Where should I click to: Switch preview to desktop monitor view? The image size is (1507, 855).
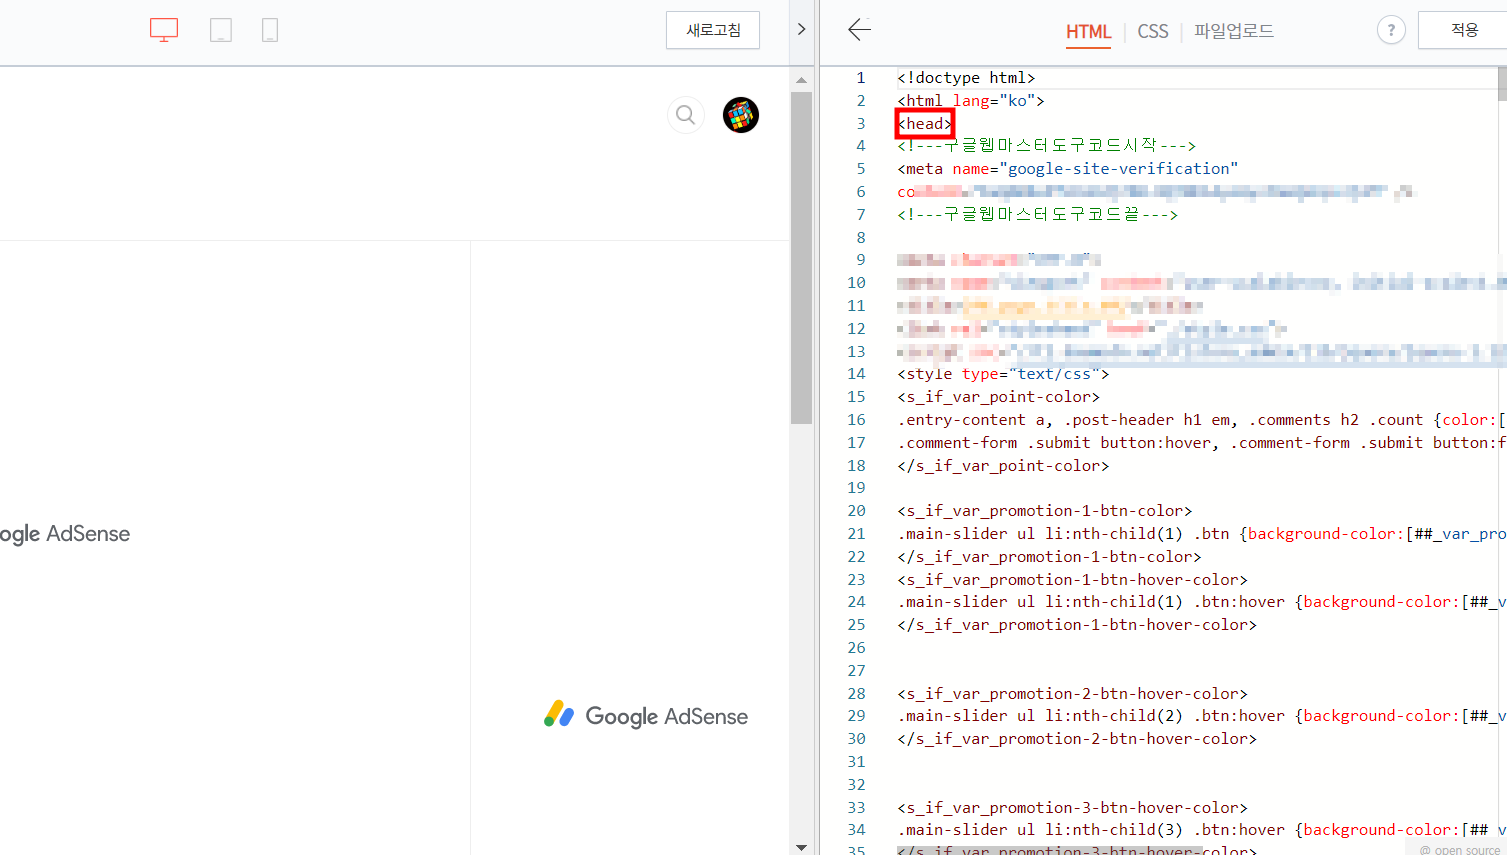(x=164, y=30)
